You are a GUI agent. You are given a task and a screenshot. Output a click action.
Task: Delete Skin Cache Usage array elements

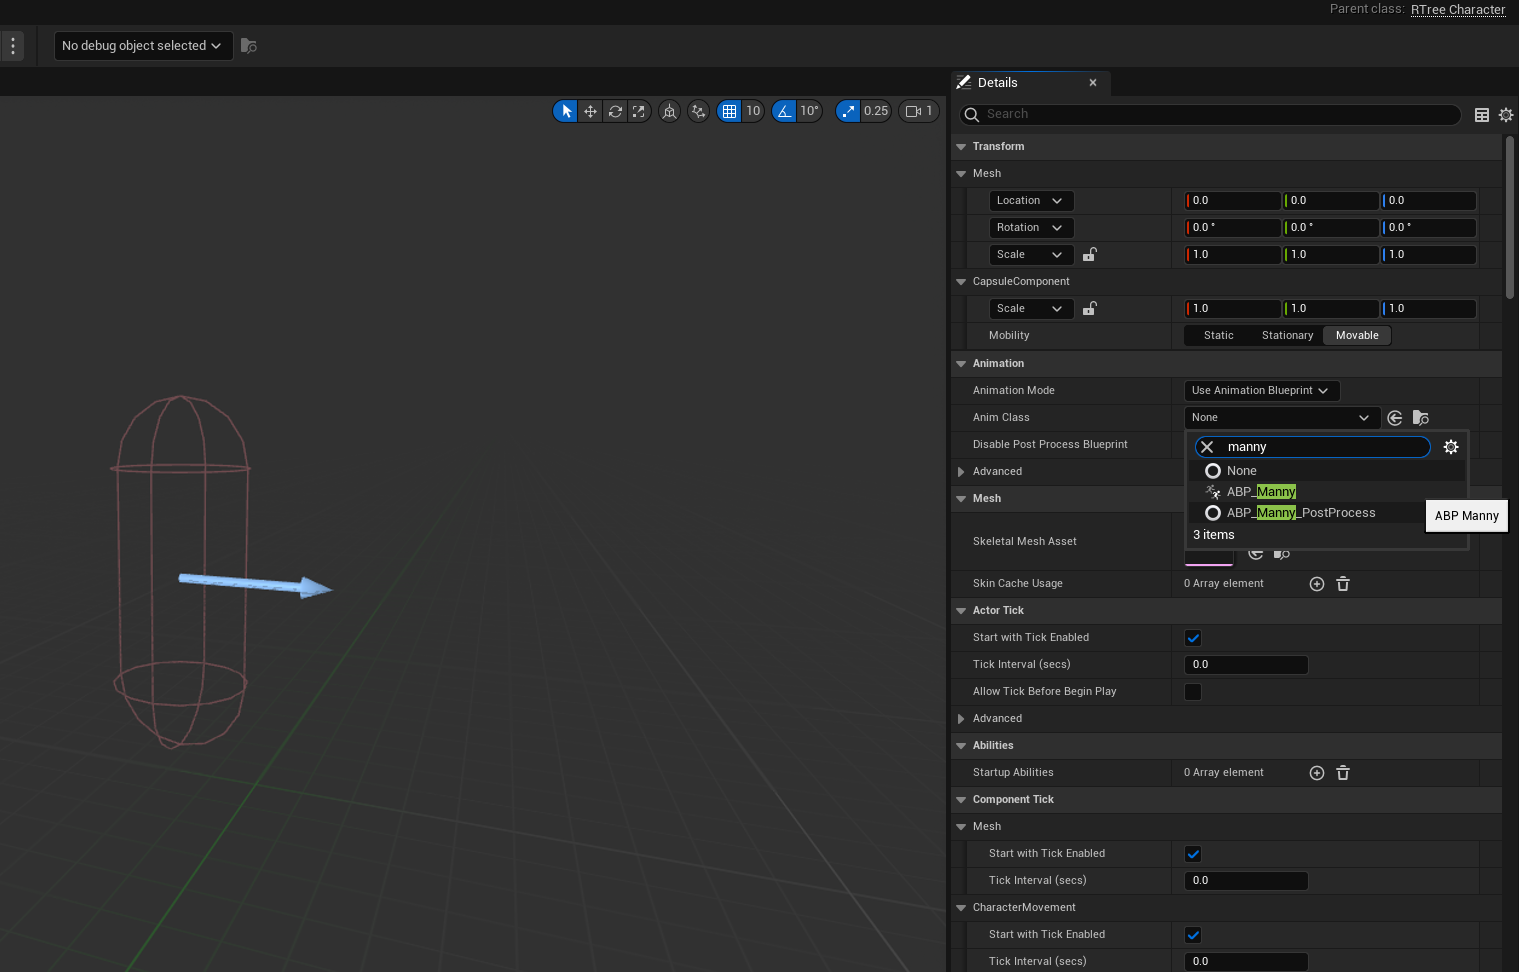(1343, 584)
